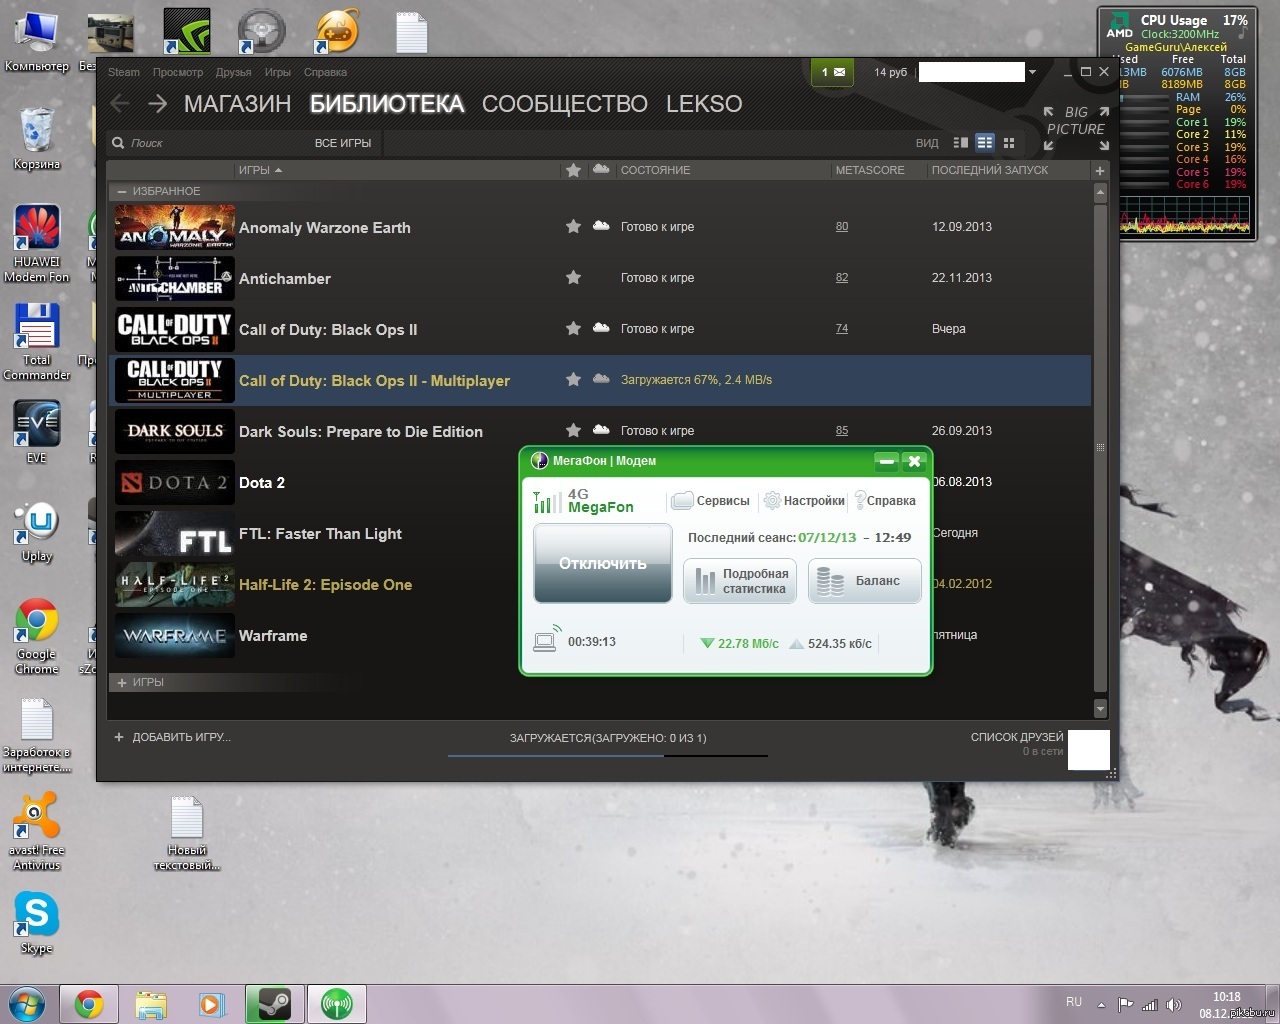Viewport: 1280px width, 1024px height.
Task: Open Metascore 85 link for Dark Souls
Action: (842, 431)
